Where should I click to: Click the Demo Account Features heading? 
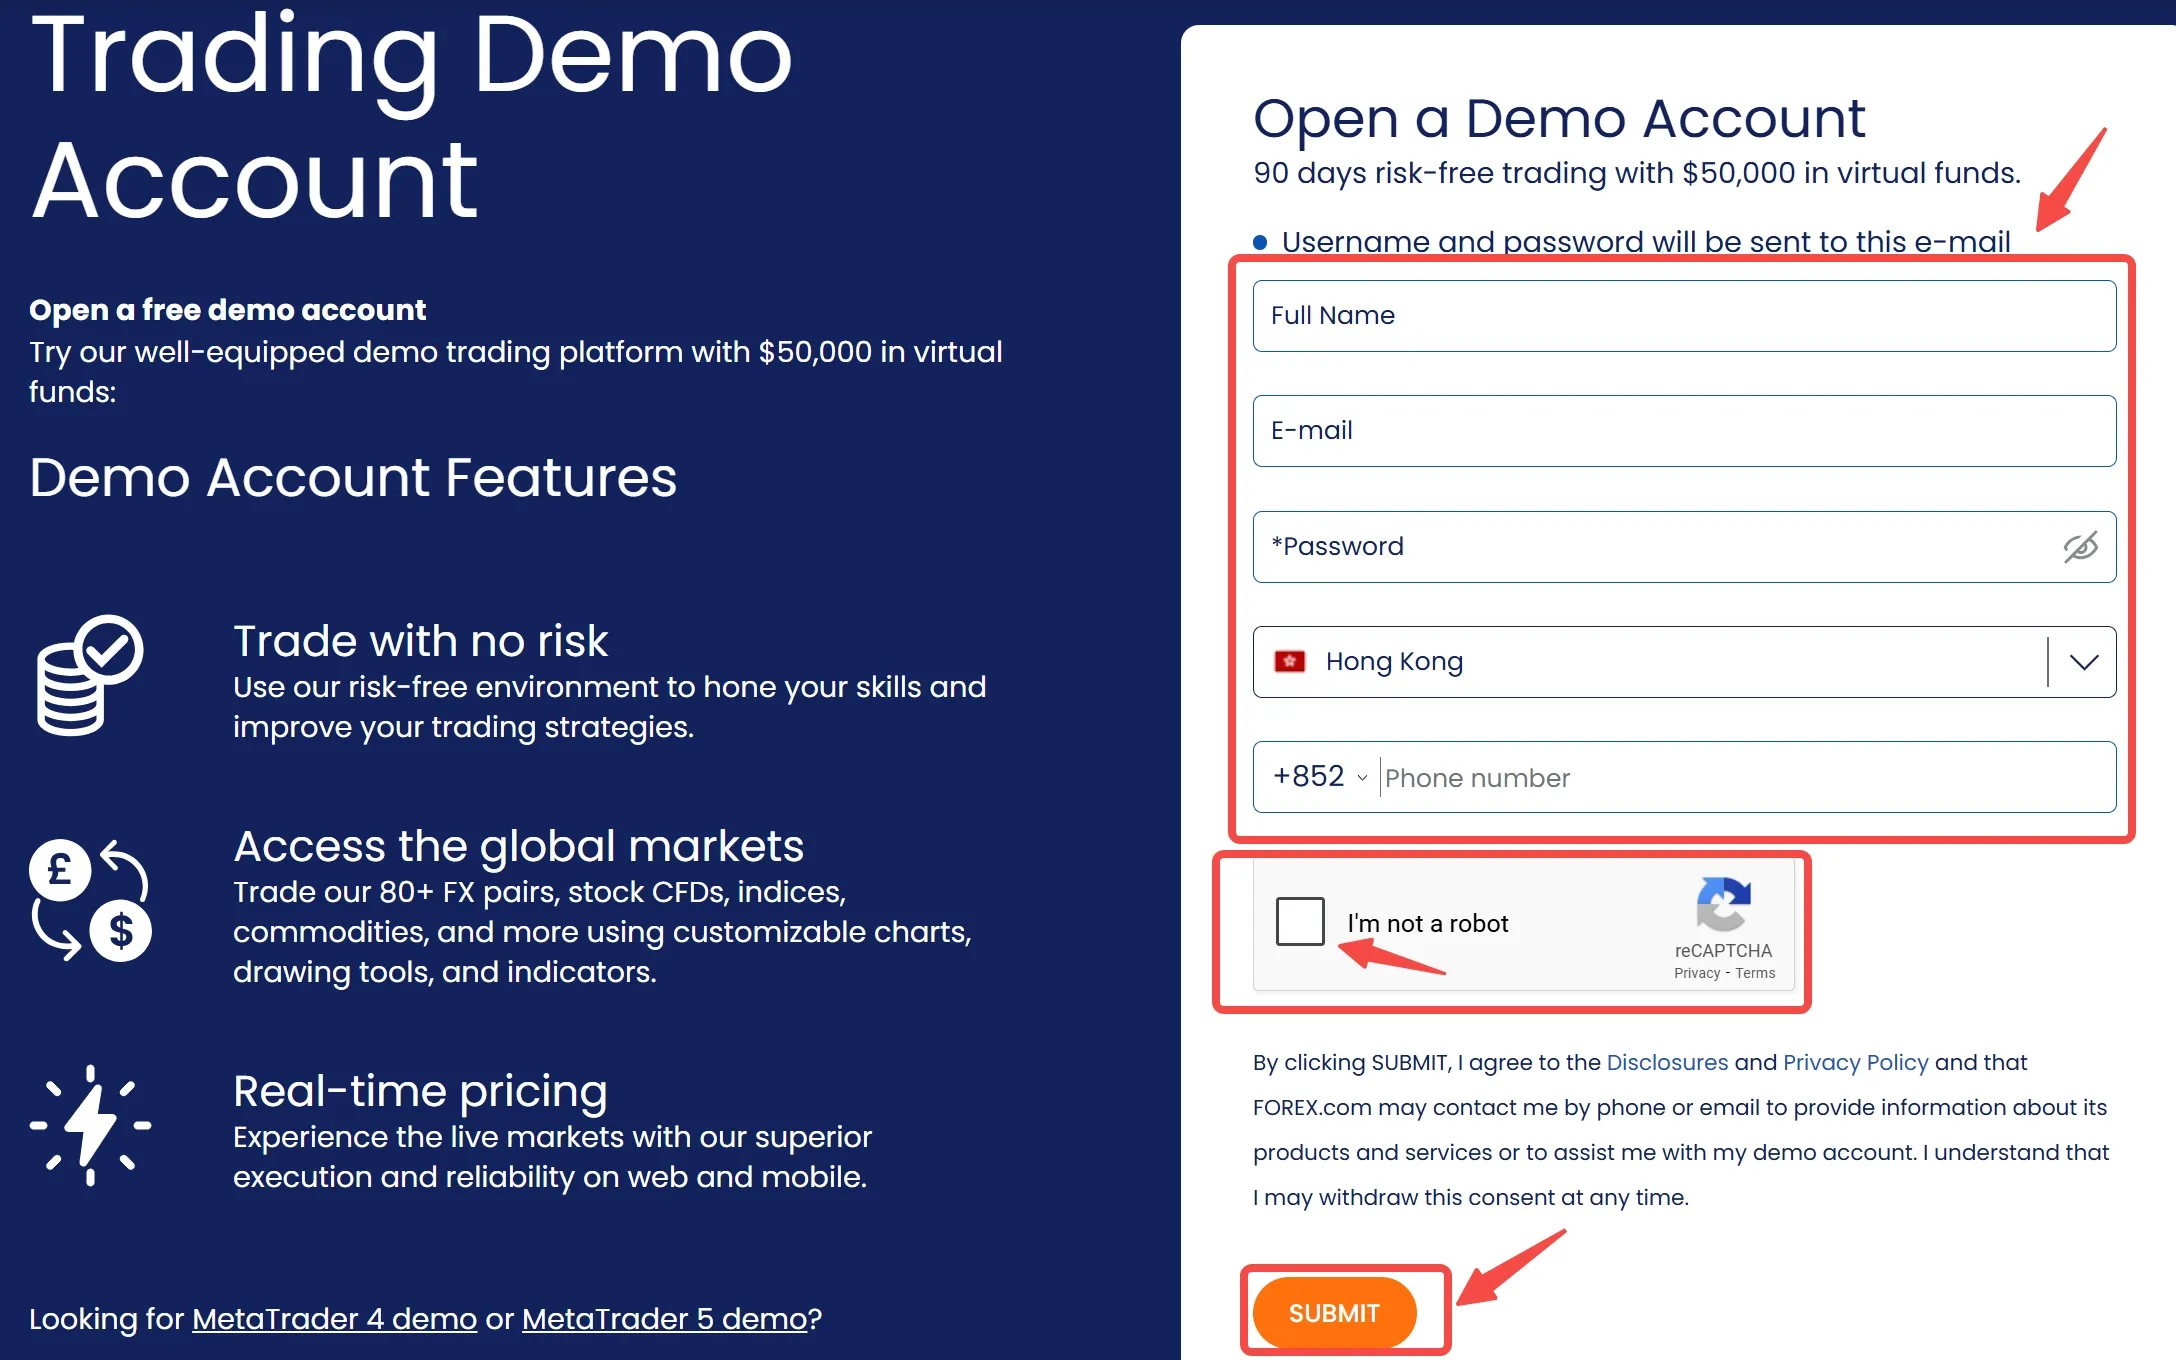[x=353, y=477]
